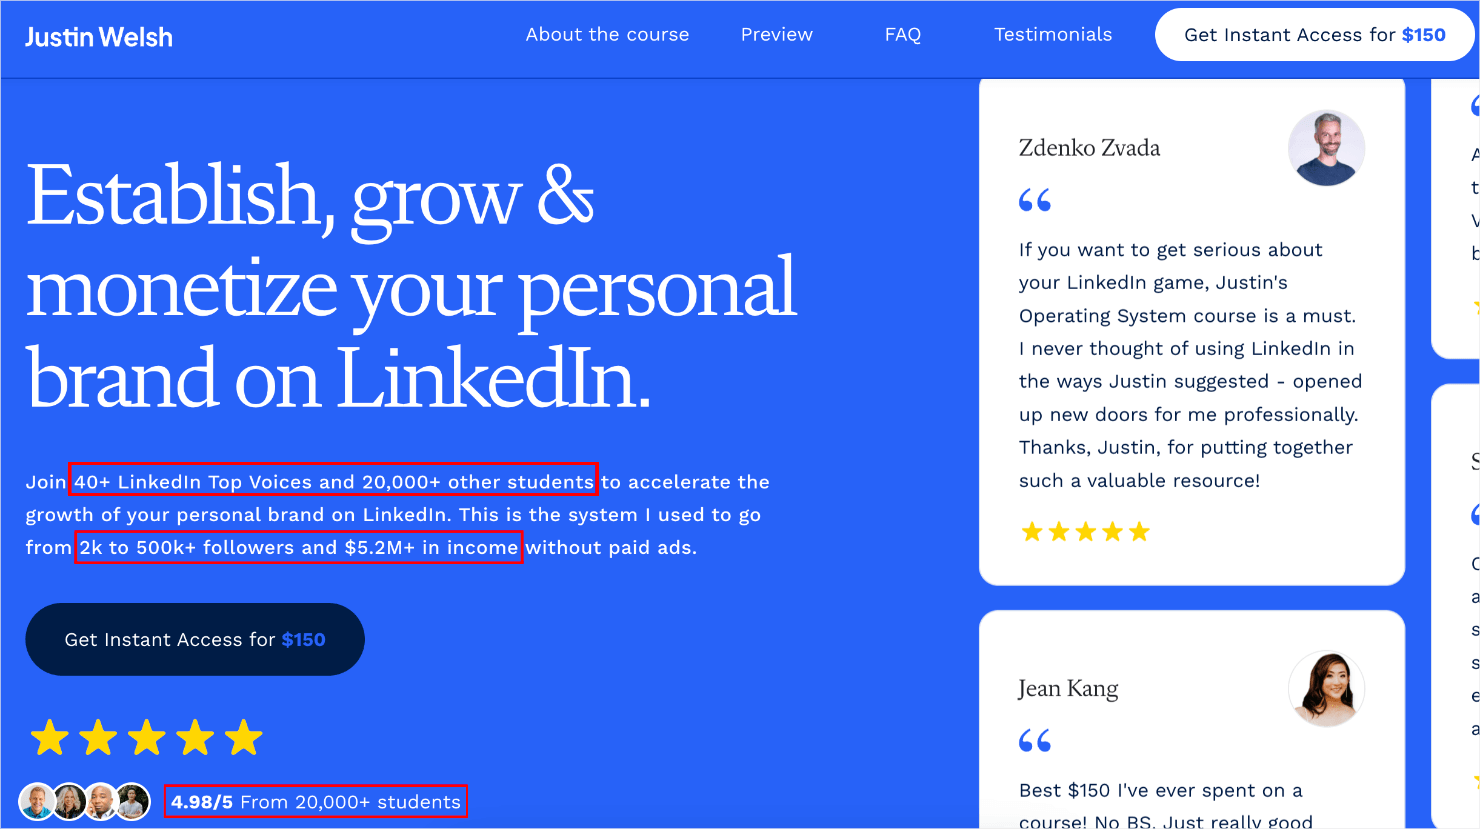The image size is (1480, 829).
Task: Click the 40+ LinkedIn Top Voices highlighted text
Action: pyautogui.click(x=333, y=481)
